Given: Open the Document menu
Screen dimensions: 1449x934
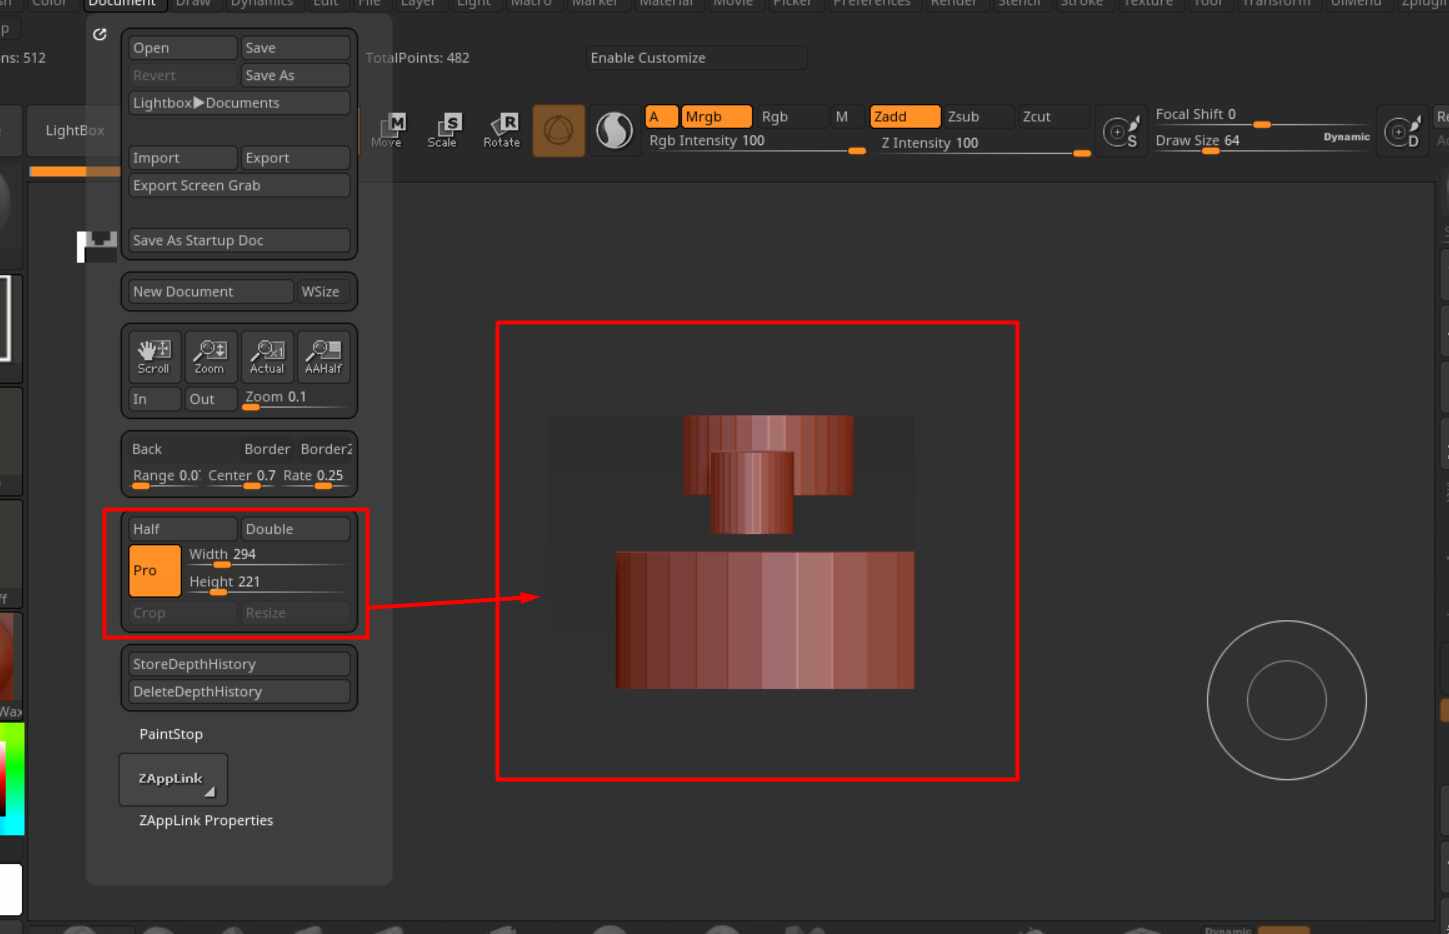Looking at the screenshot, I should pos(121,4).
